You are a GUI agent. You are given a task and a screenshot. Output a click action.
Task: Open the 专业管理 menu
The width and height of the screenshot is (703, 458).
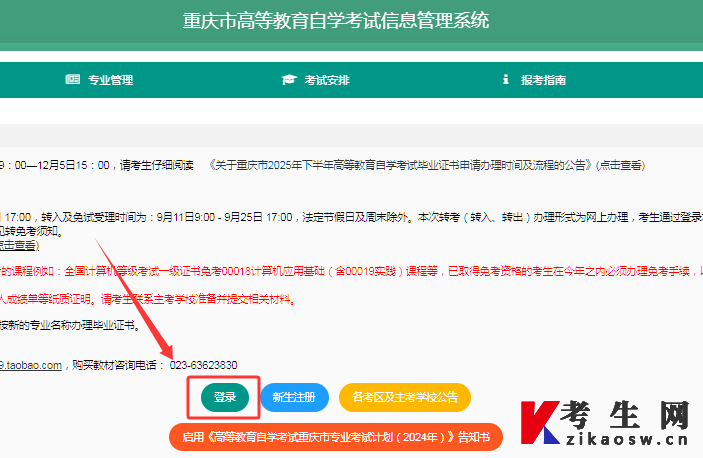point(100,80)
